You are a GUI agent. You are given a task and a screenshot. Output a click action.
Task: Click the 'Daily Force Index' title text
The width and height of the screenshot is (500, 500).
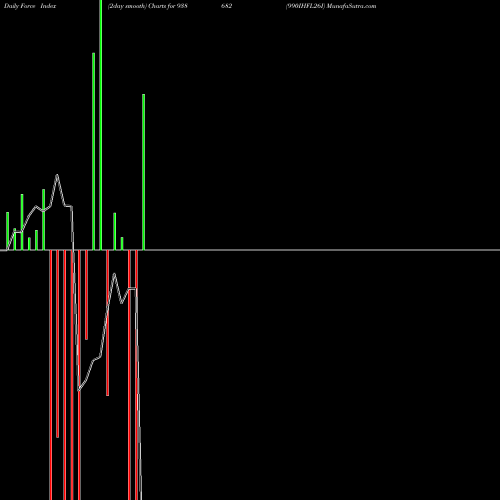tap(30, 6)
